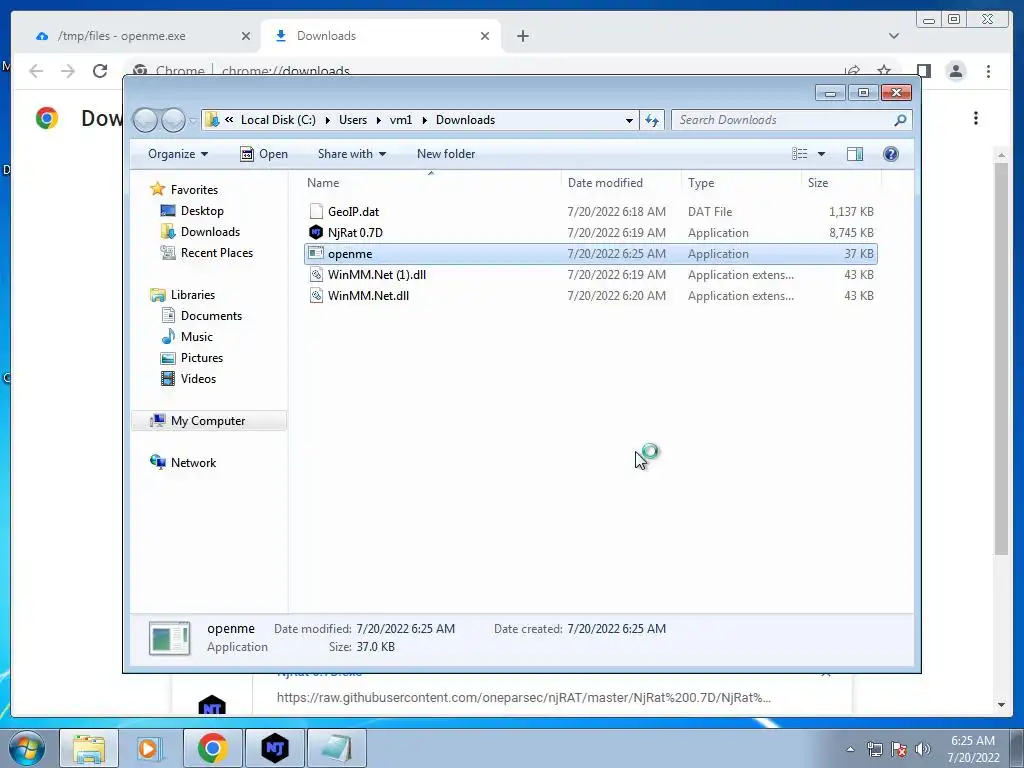Open Music library
This screenshot has width=1024, height=768.
(x=197, y=336)
